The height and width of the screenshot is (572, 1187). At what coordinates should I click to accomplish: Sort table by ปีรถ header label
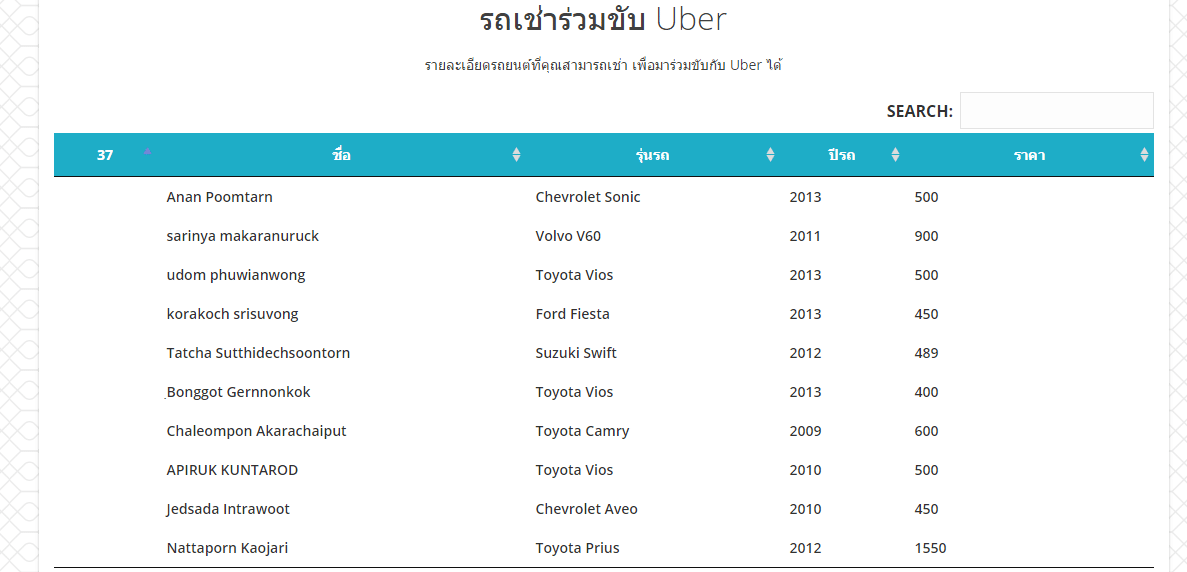coord(841,155)
